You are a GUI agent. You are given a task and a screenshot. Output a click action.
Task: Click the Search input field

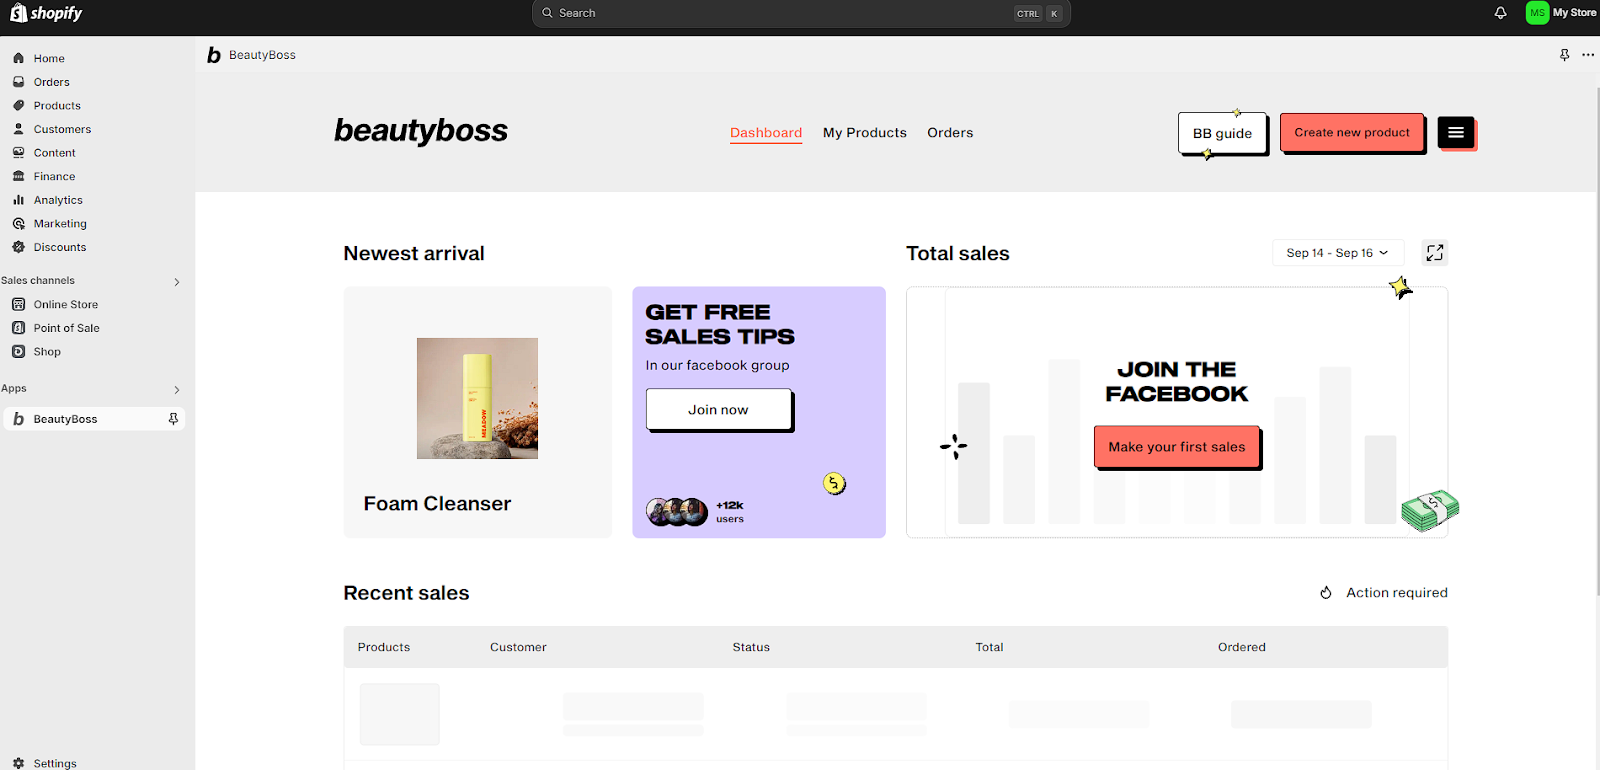pyautogui.click(x=801, y=13)
